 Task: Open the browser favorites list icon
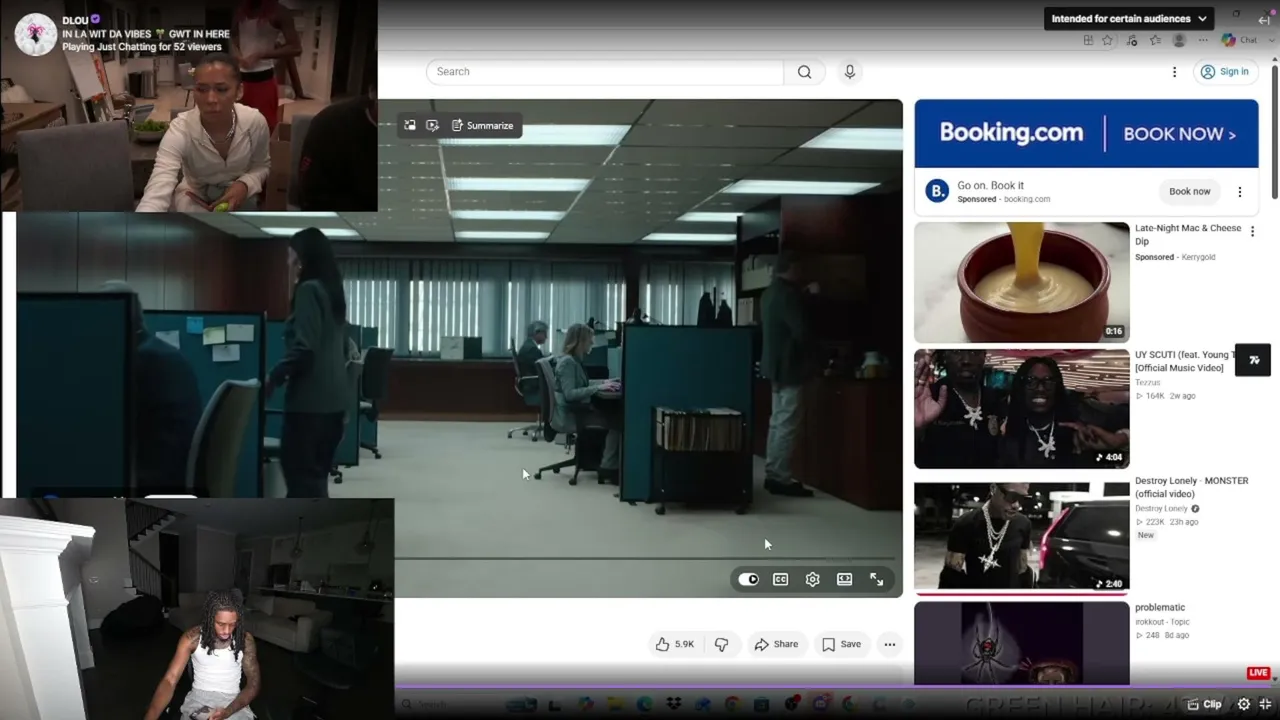1156,40
